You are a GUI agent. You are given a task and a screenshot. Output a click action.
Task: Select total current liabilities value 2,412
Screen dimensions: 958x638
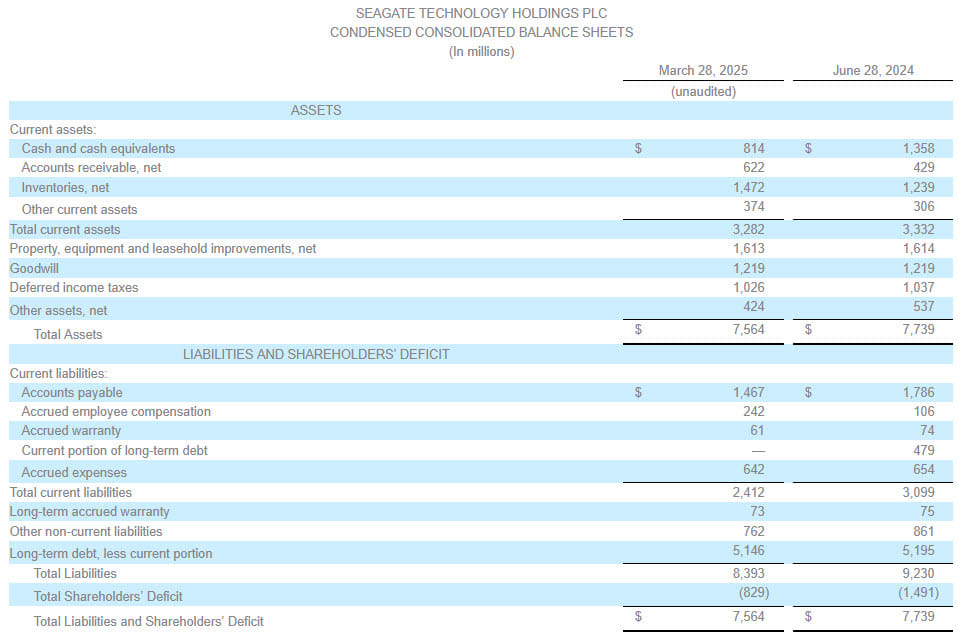748,493
